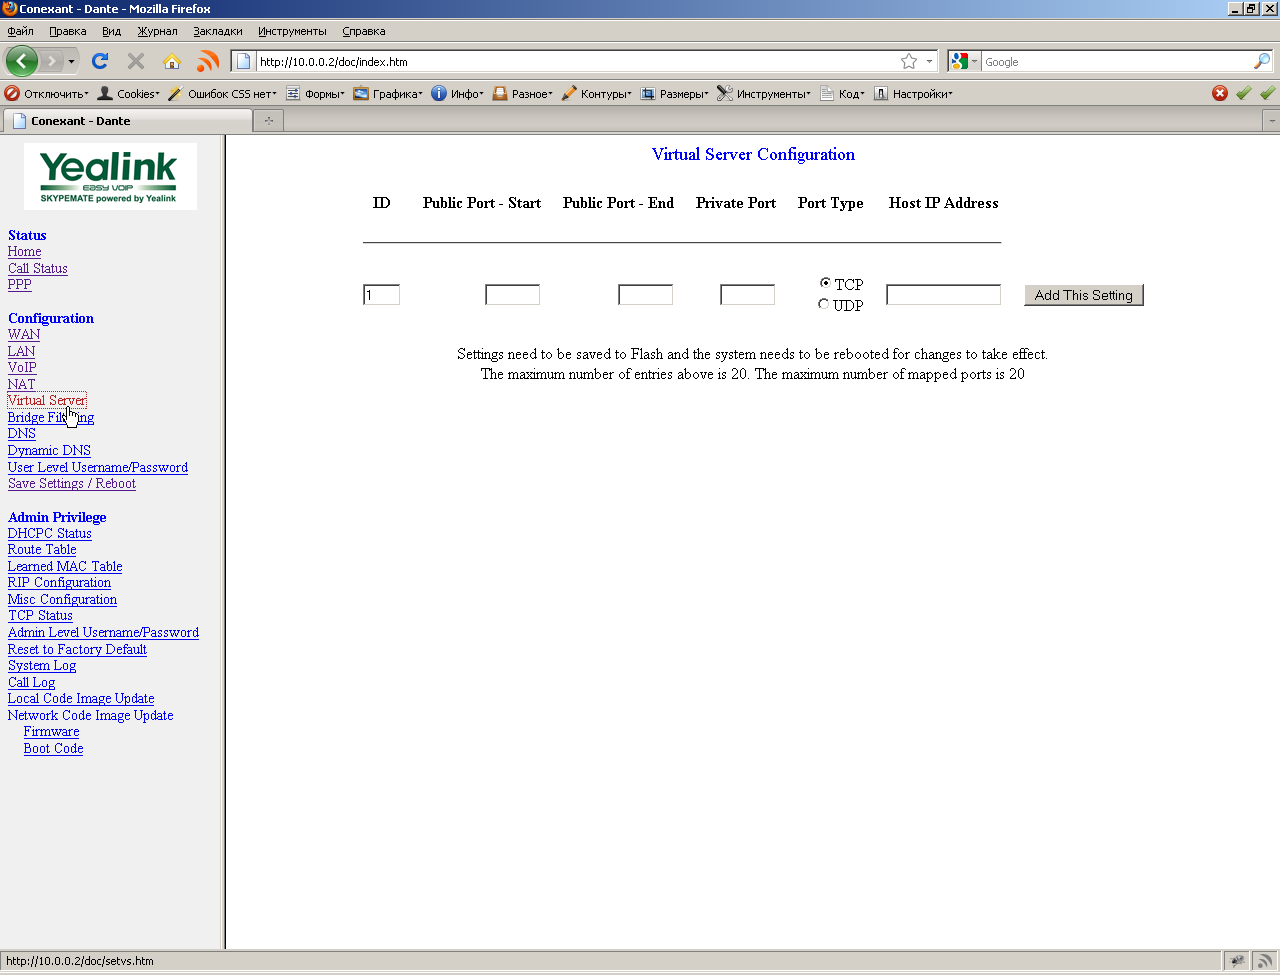Open the Контуры toolbar dropdown

(x=596, y=94)
